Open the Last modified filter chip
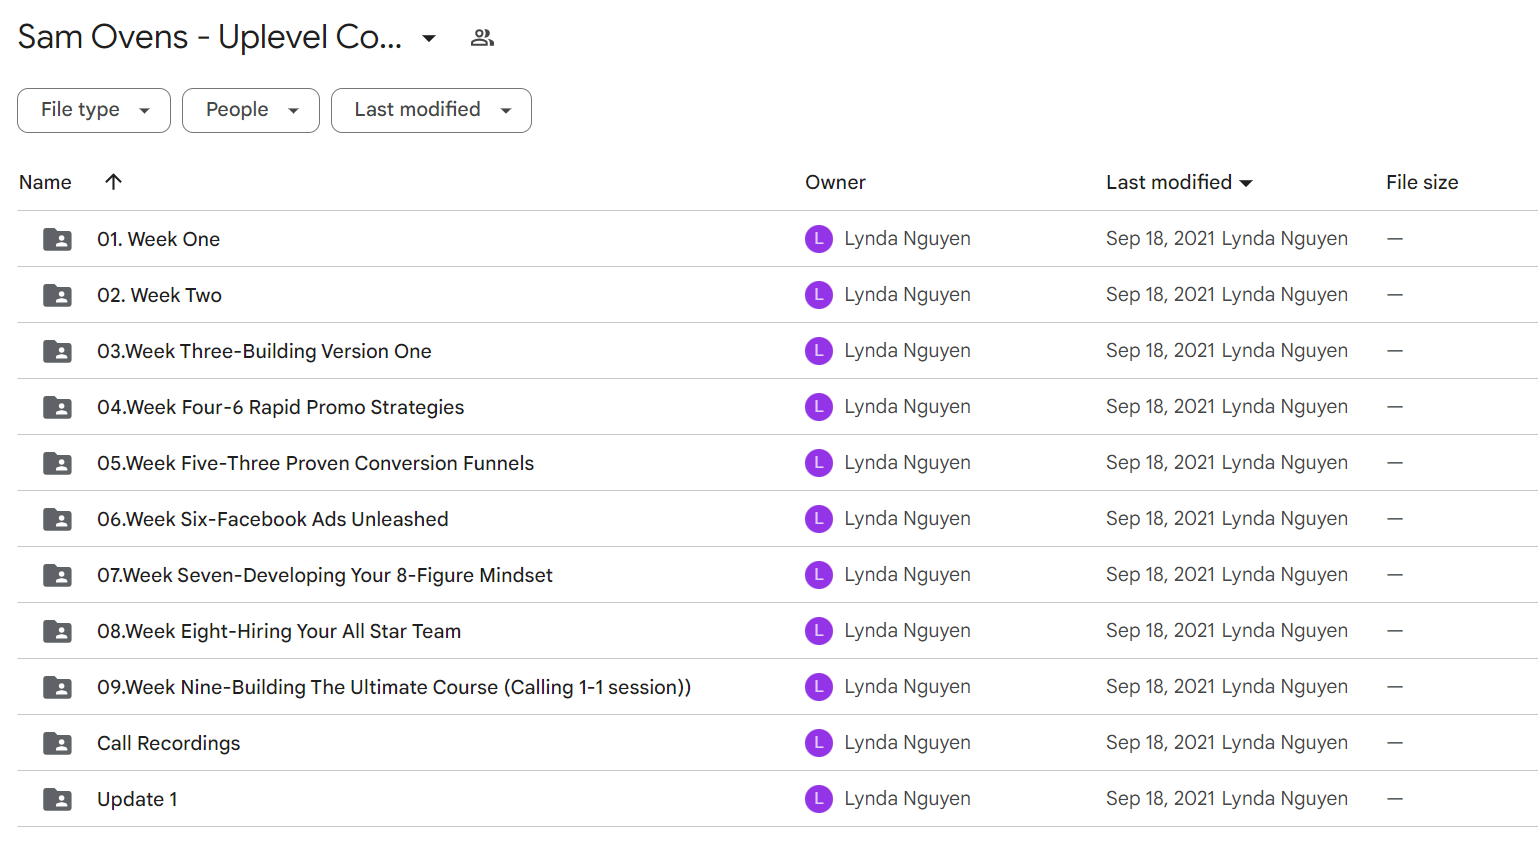Viewport: 1538px width, 846px height. coord(431,110)
